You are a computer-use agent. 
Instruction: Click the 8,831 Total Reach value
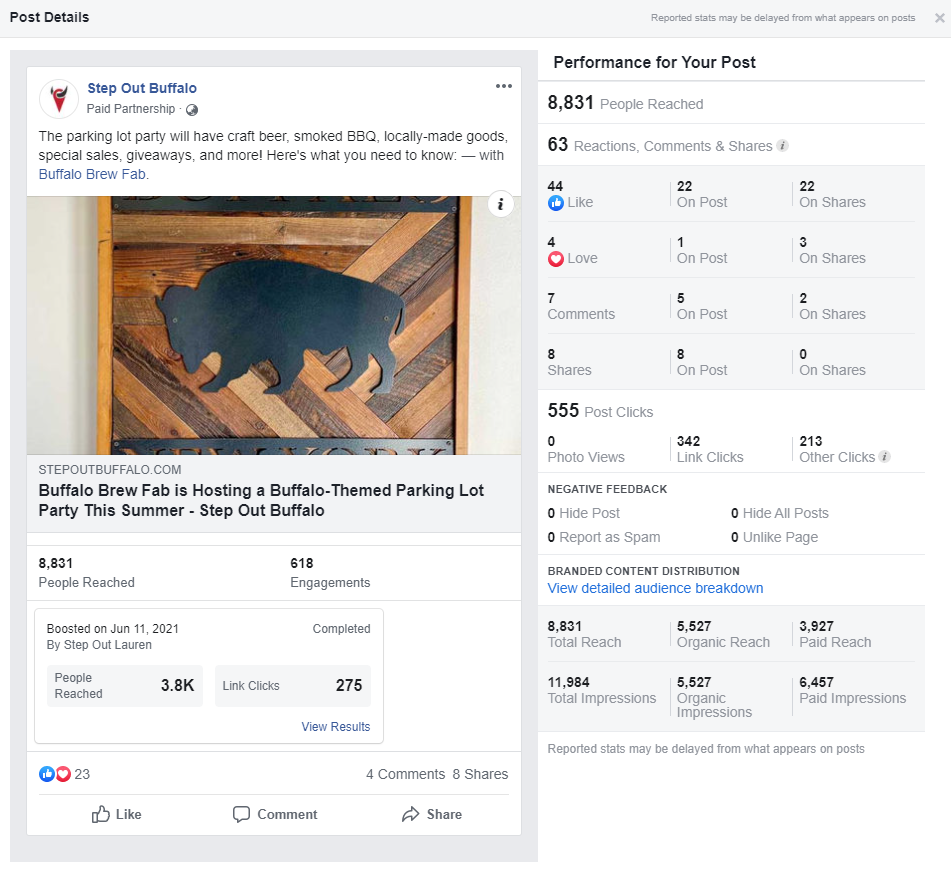point(584,634)
